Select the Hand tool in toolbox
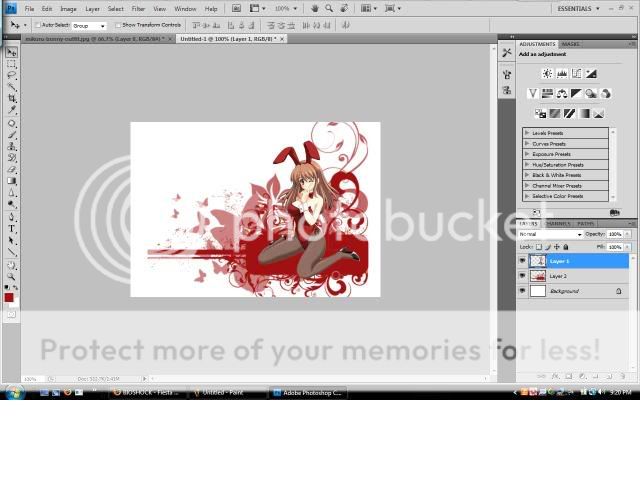 pos(11,265)
